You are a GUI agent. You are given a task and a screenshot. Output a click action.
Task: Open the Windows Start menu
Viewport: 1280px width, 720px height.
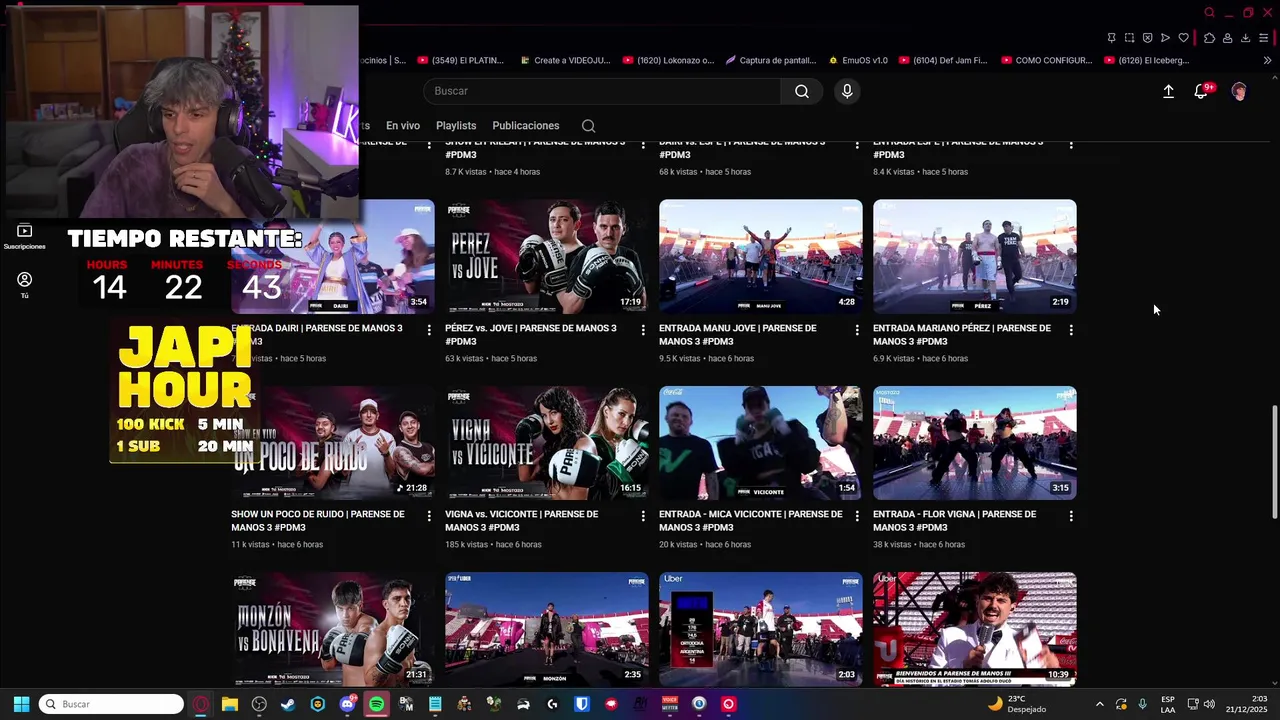[21, 704]
